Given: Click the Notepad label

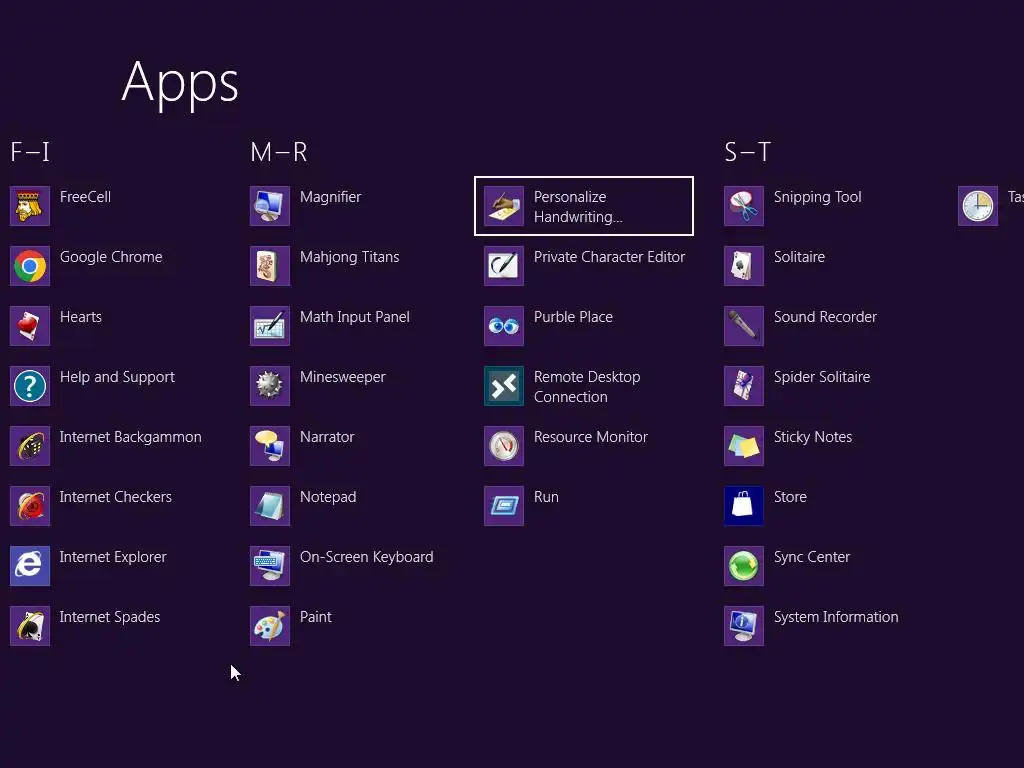Looking at the screenshot, I should click(x=328, y=498).
